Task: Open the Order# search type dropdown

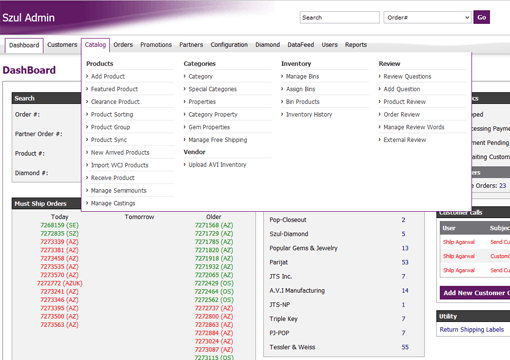Action: coord(428,17)
